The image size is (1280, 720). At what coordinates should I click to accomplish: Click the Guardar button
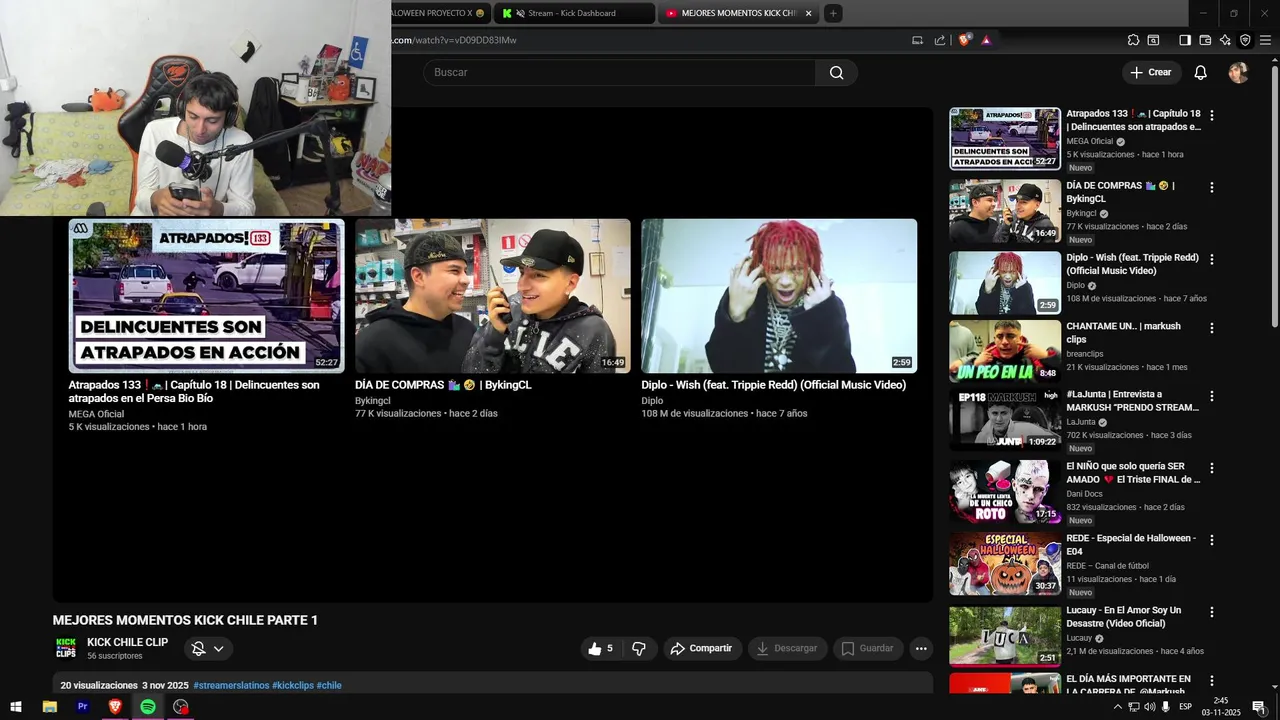click(x=867, y=648)
